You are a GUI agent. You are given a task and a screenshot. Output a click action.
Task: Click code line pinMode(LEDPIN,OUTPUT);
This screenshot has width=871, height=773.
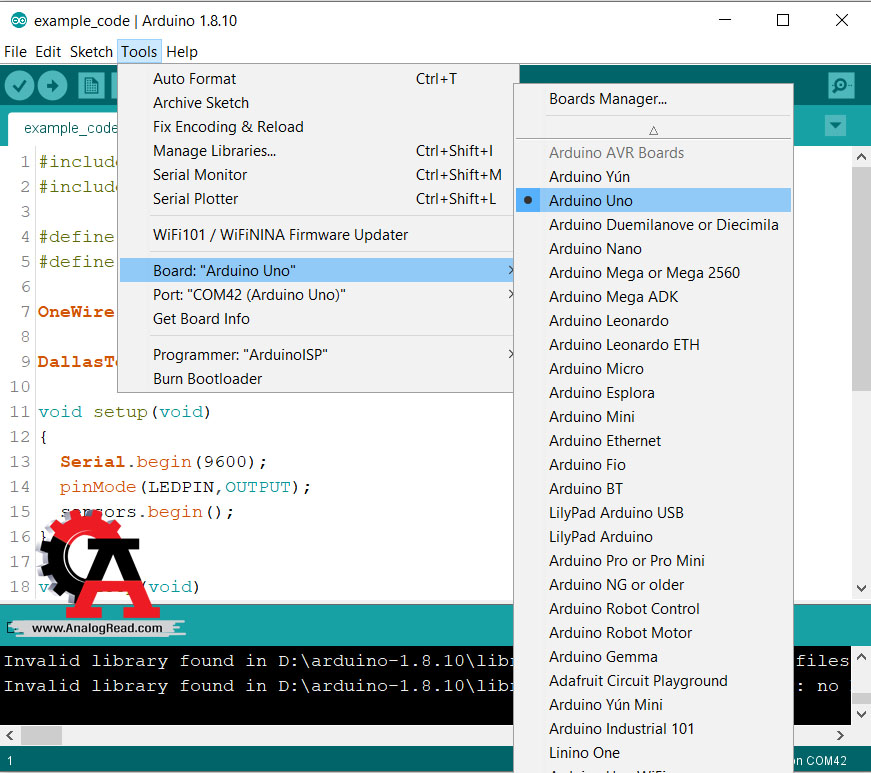(x=185, y=486)
